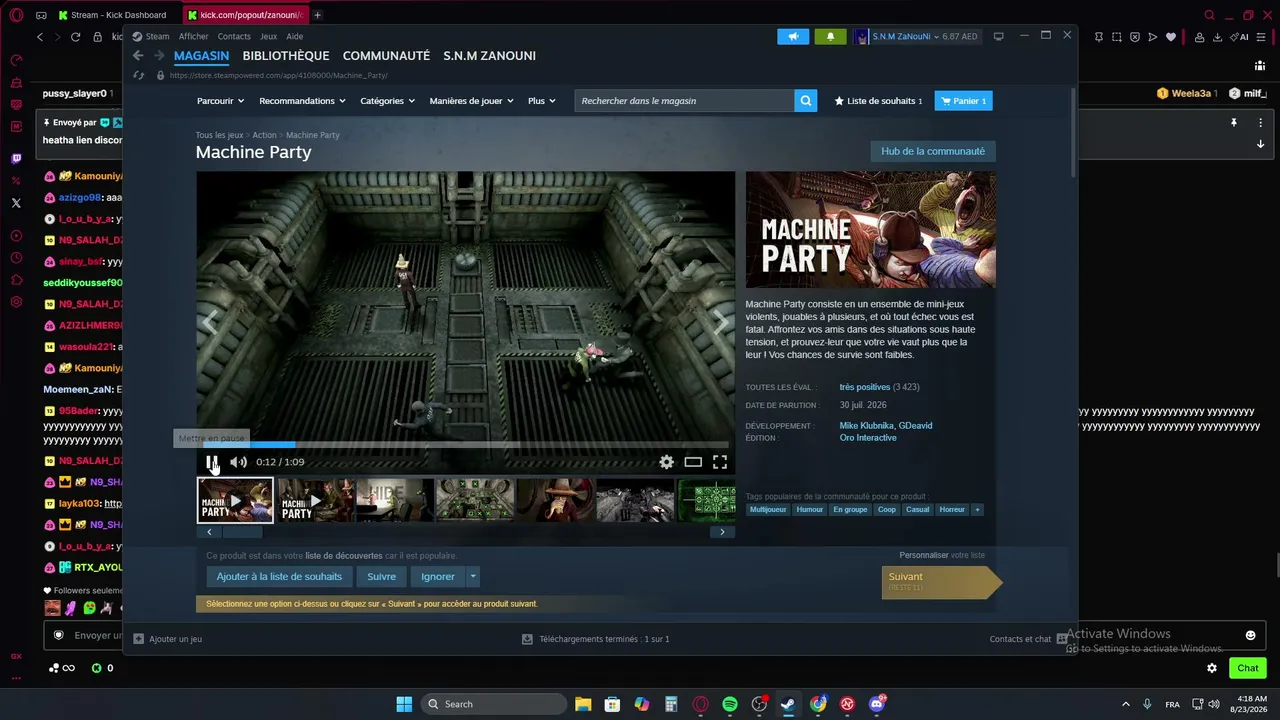Click 'Ajouter à la liste de souhaits'

click(x=279, y=577)
